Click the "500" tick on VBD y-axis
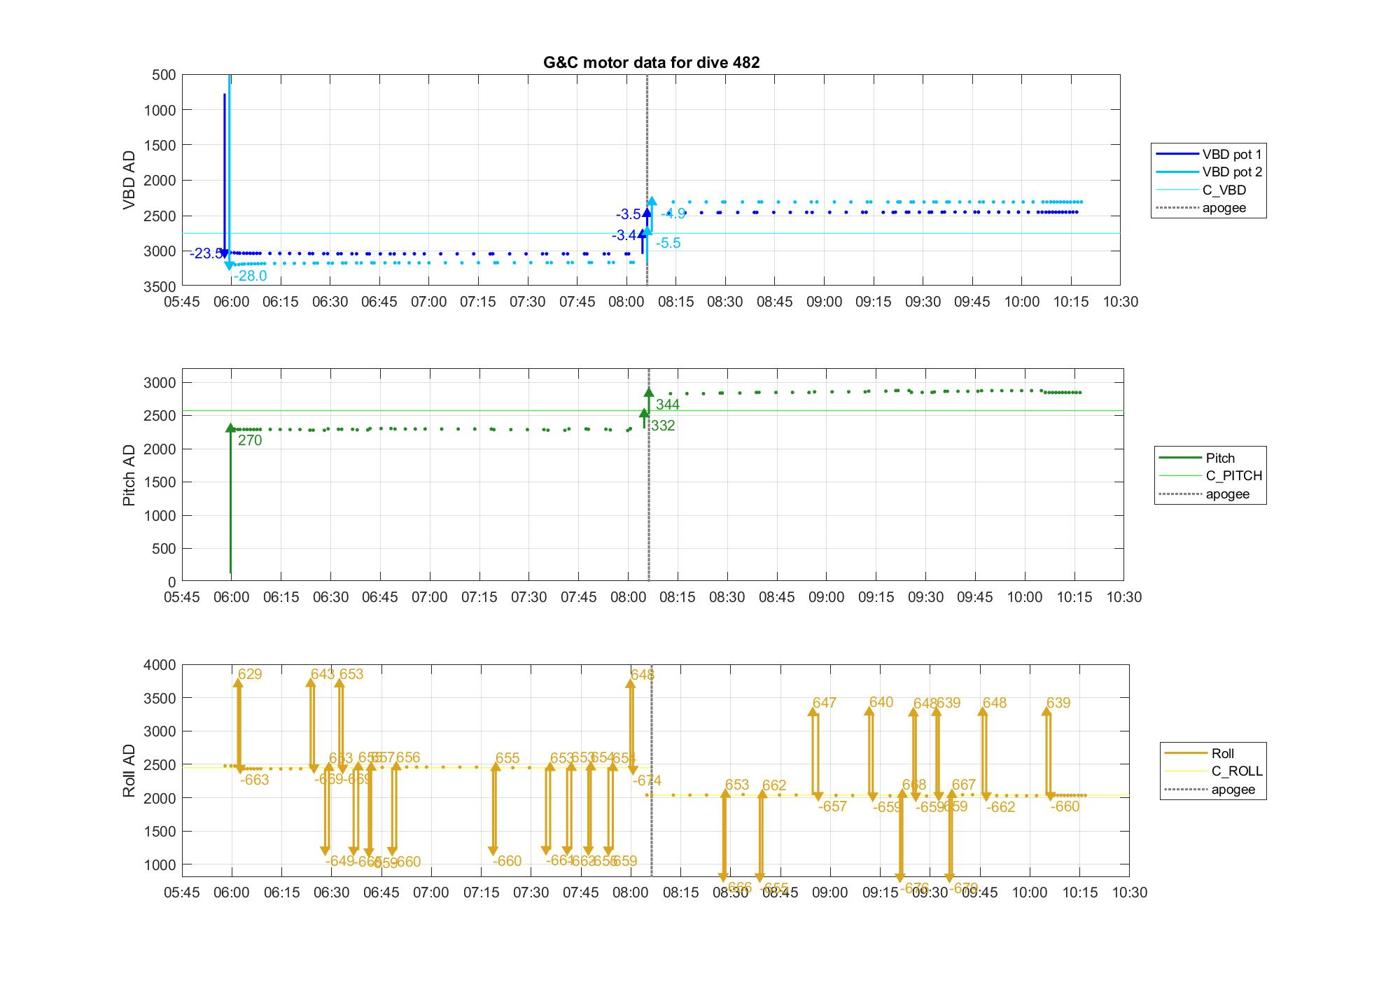This screenshot has width=1400, height=986. 164,75
